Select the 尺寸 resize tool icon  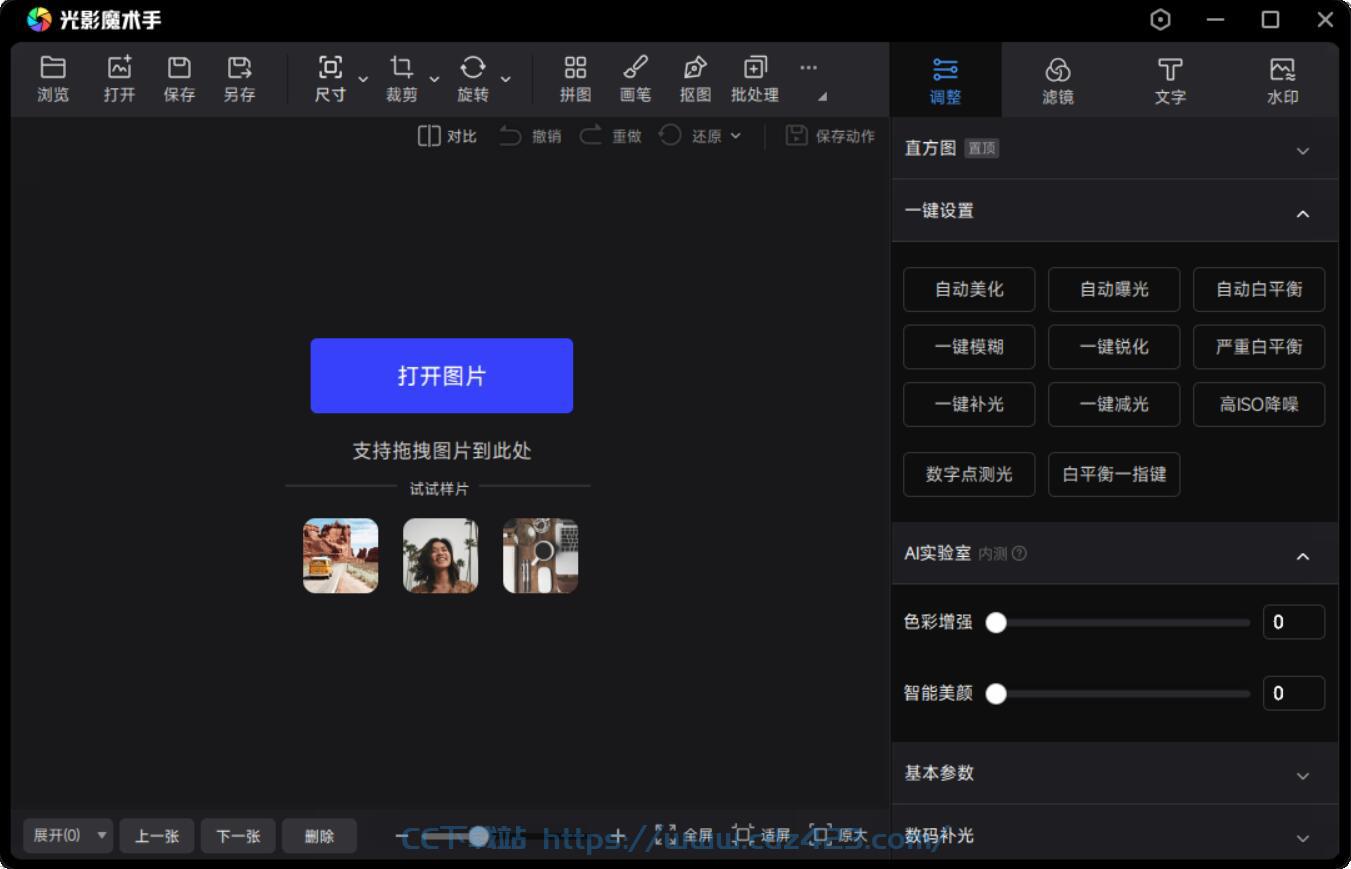coord(330,67)
